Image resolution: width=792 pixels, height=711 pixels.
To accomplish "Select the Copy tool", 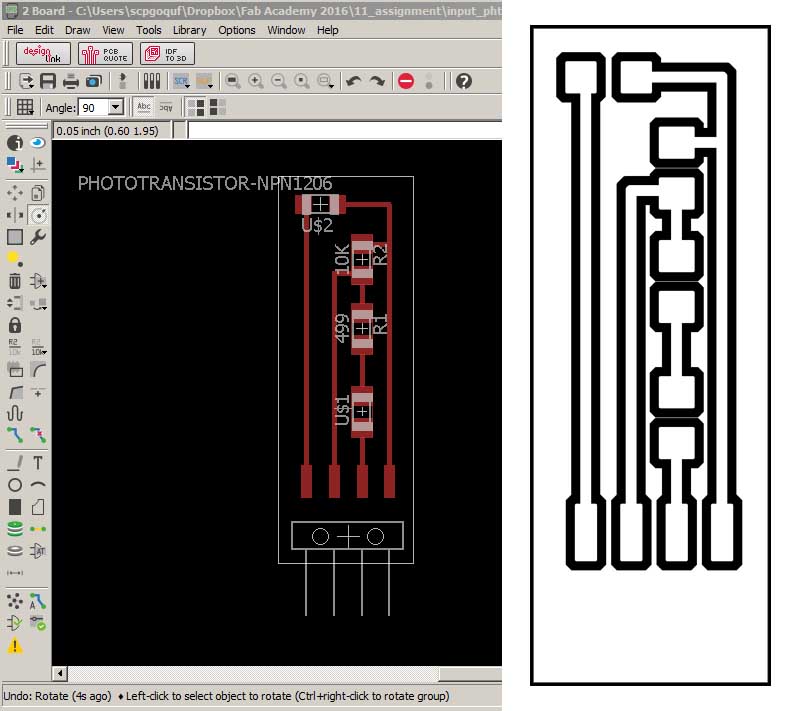I will 38,193.
